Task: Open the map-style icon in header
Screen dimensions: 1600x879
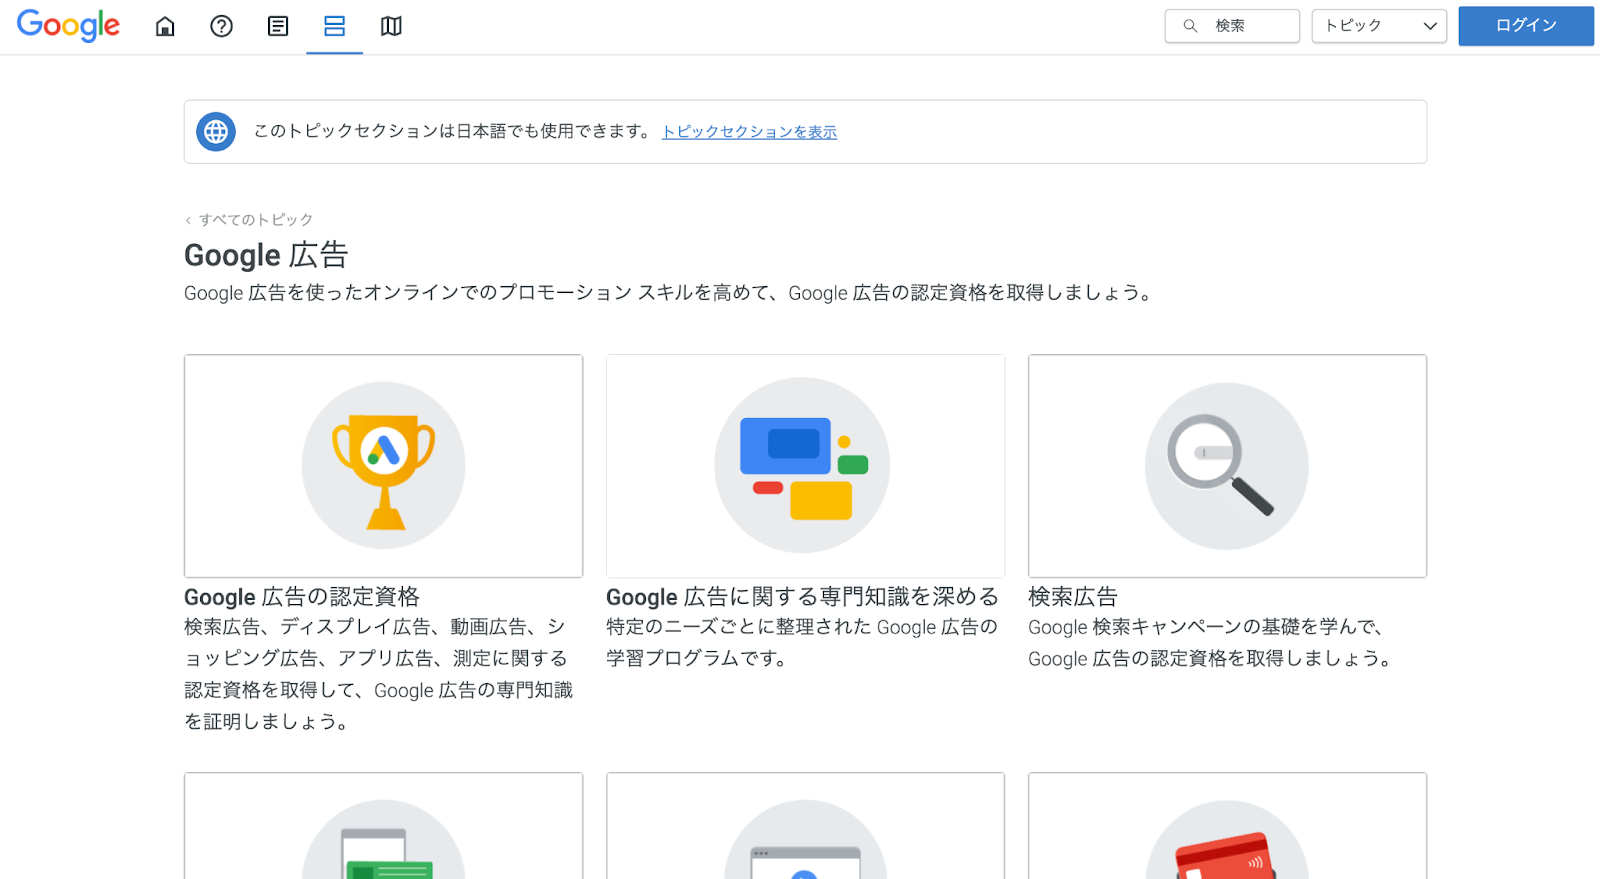Action: 391,26
